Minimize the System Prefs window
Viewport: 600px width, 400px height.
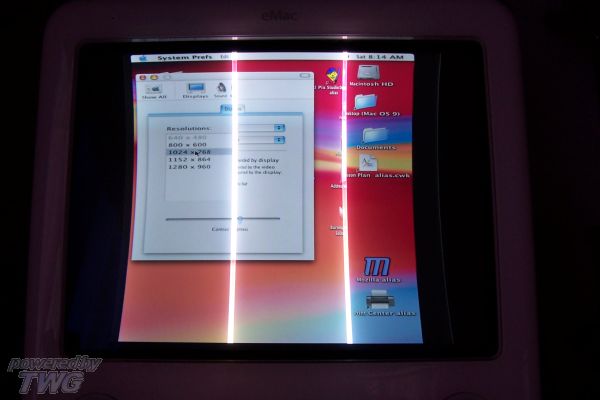[x=154, y=77]
